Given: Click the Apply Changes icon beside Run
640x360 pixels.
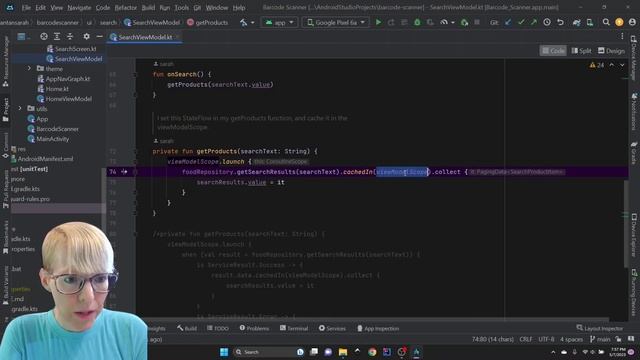Looking at the screenshot, I should (x=391, y=22).
